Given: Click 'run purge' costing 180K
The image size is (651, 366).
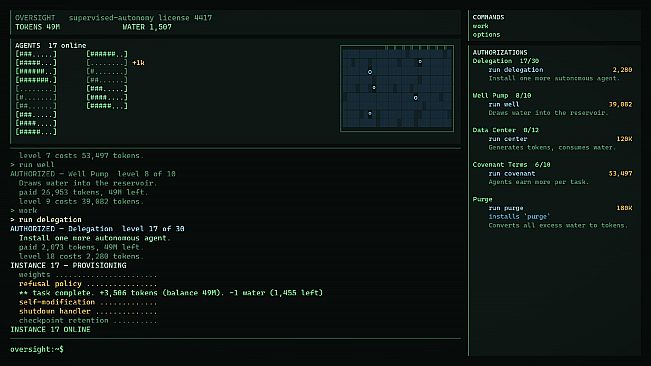Looking at the screenshot, I should point(506,208).
